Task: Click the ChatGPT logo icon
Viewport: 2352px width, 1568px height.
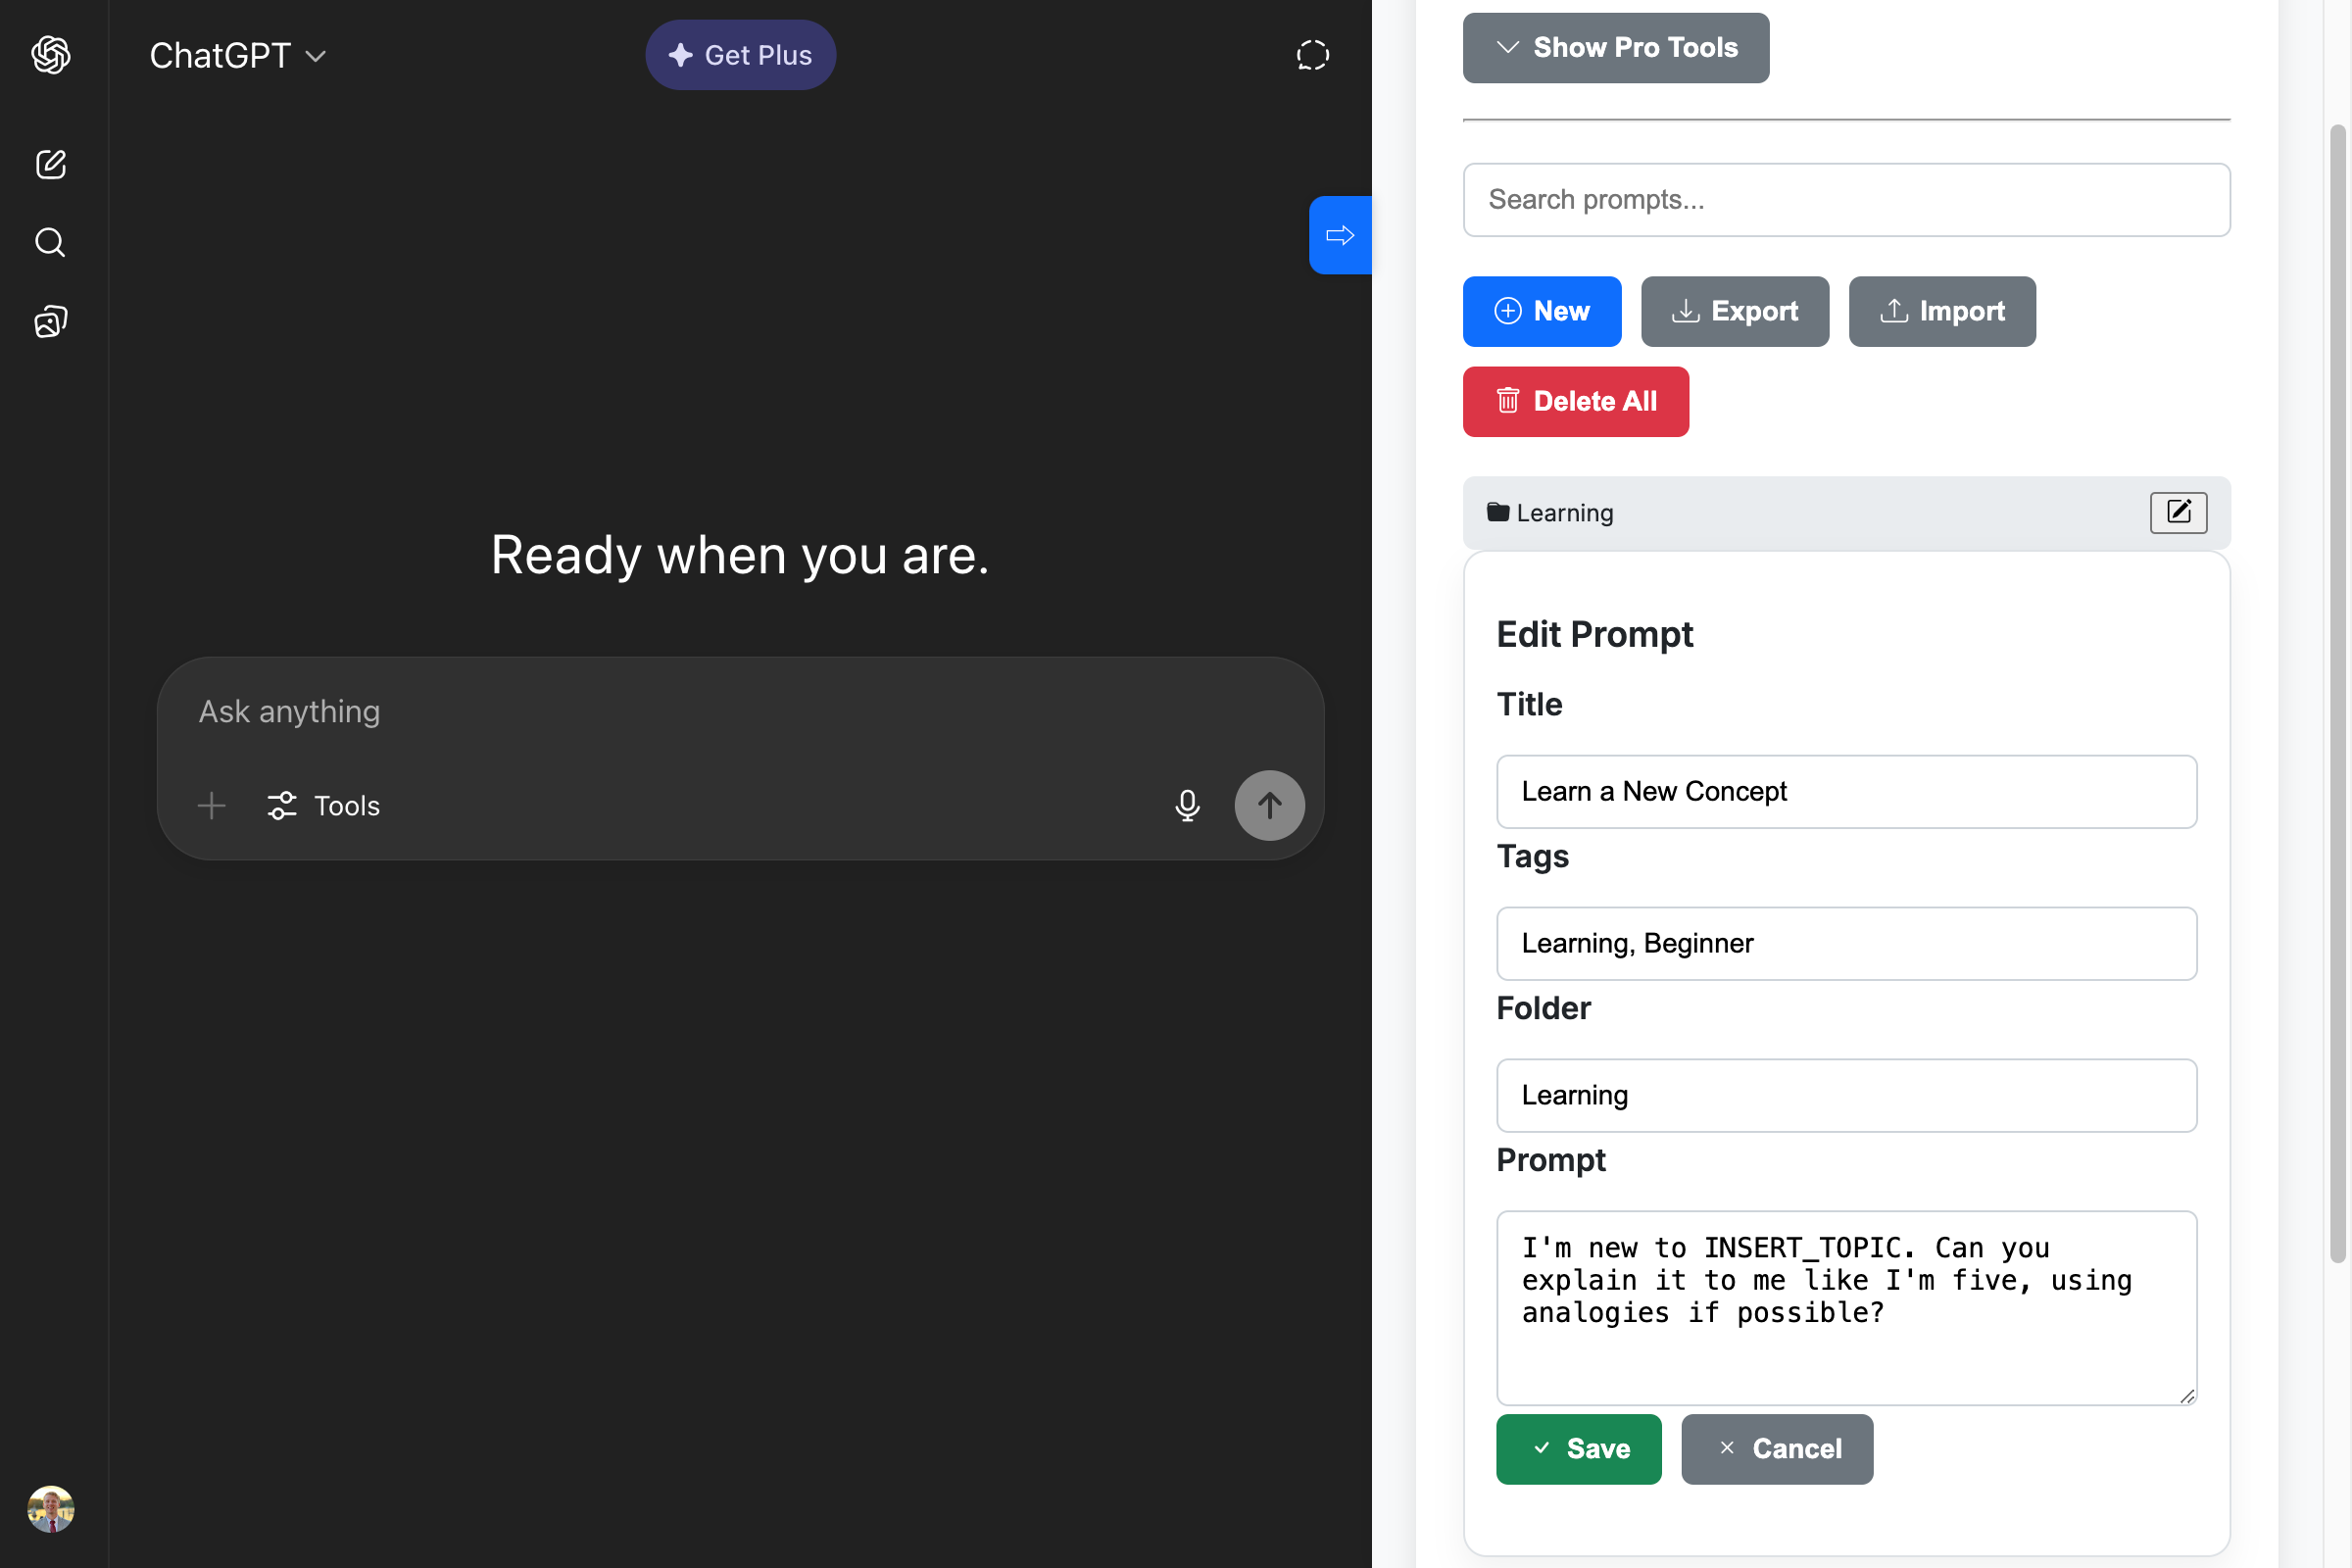Action: [x=51, y=55]
